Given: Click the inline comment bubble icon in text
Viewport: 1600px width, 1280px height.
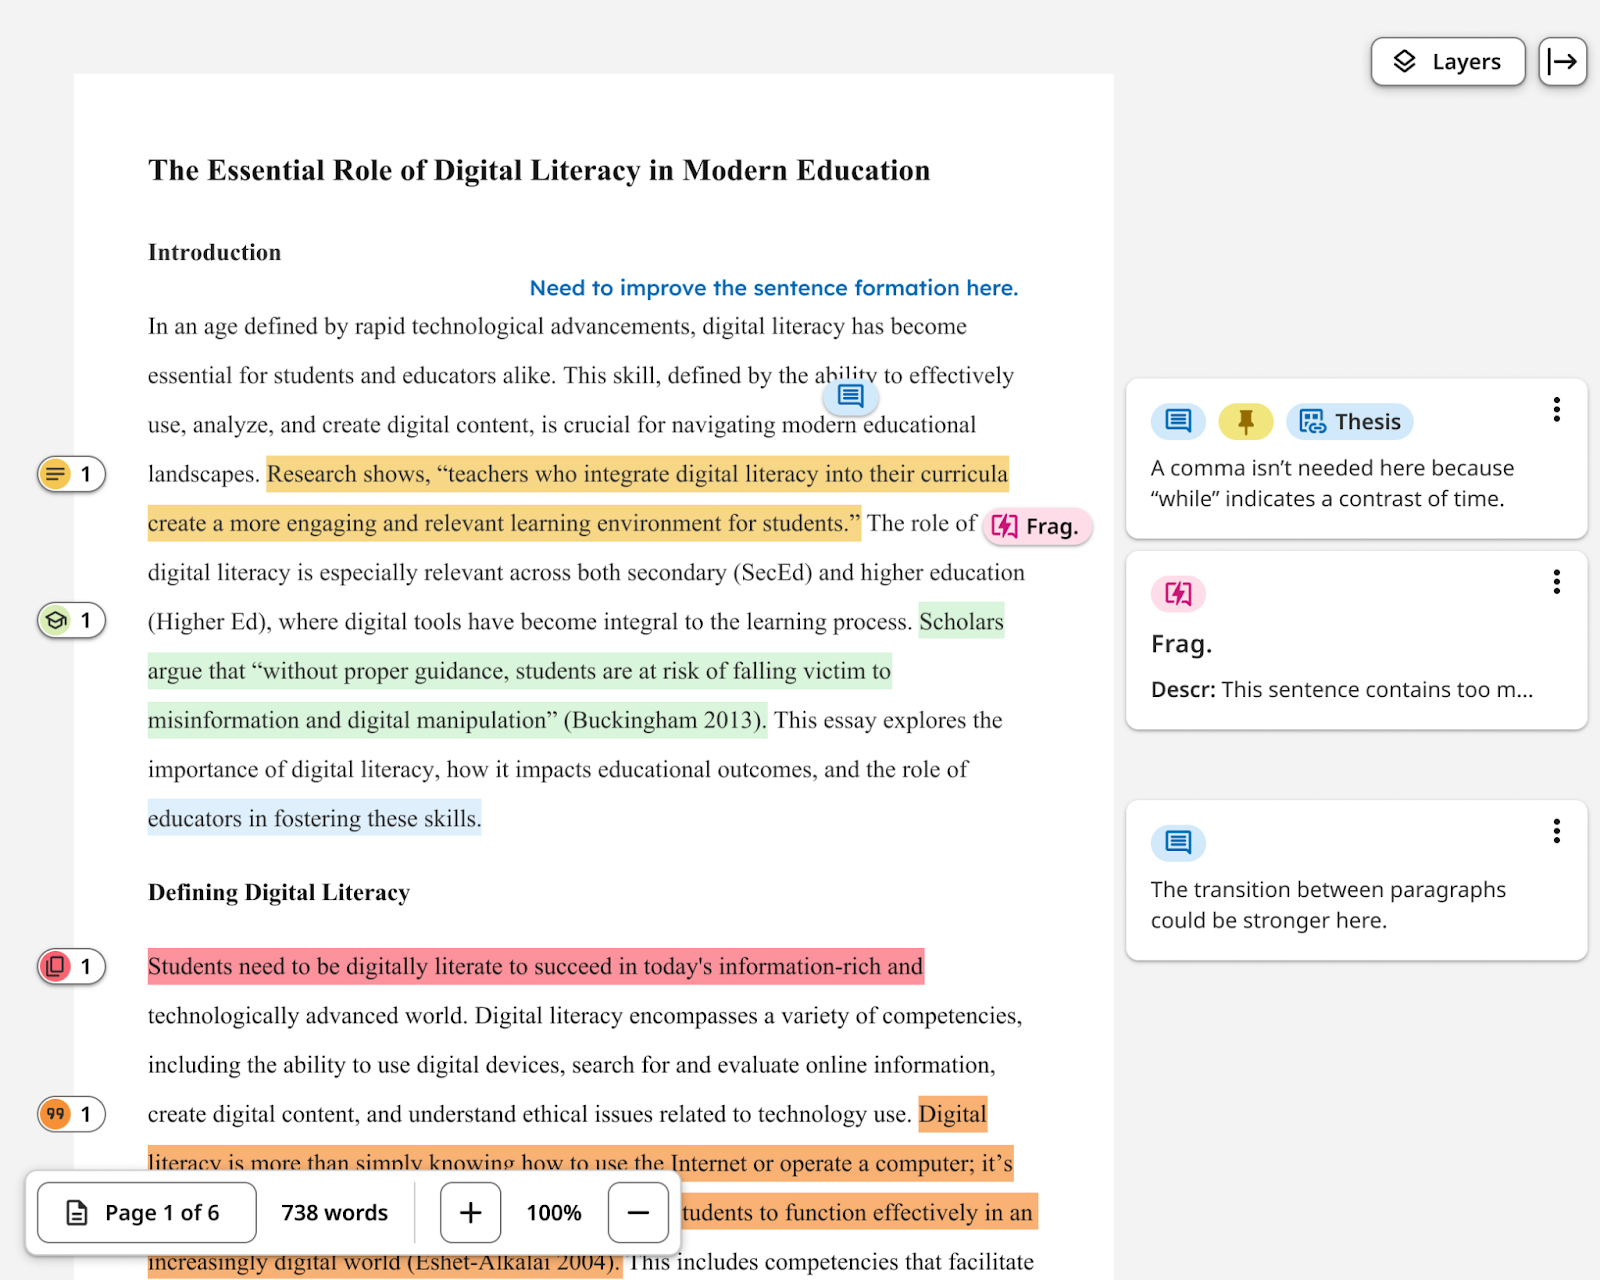Looking at the screenshot, I should click(851, 396).
